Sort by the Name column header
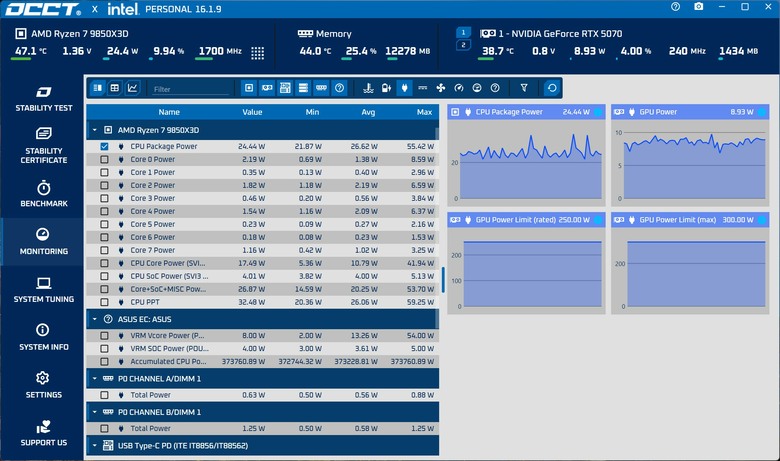780x461 pixels. pyautogui.click(x=169, y=112)
